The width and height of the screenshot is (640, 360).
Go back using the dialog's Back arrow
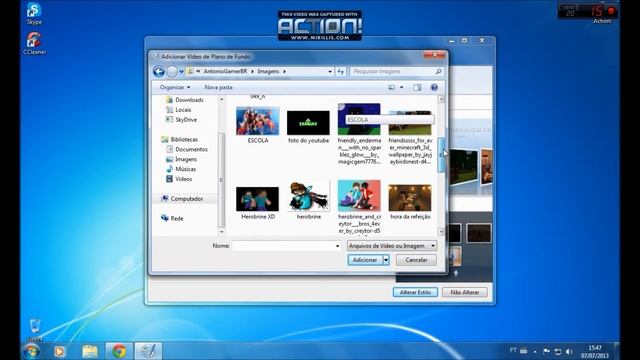click(x=159, y=72)
